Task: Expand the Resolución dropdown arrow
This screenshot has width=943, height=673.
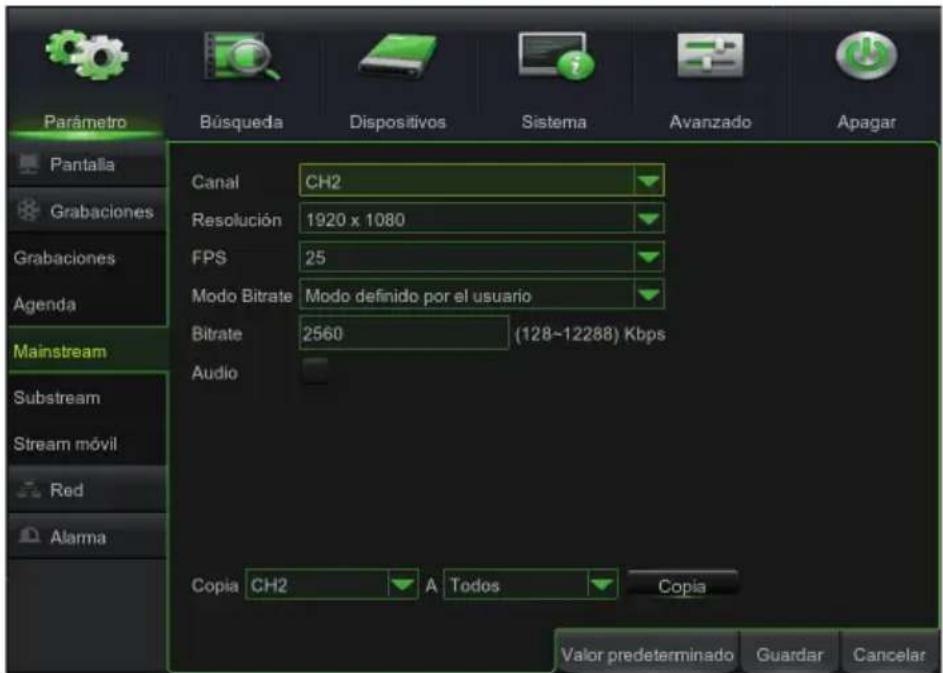Action: point(649,219)
